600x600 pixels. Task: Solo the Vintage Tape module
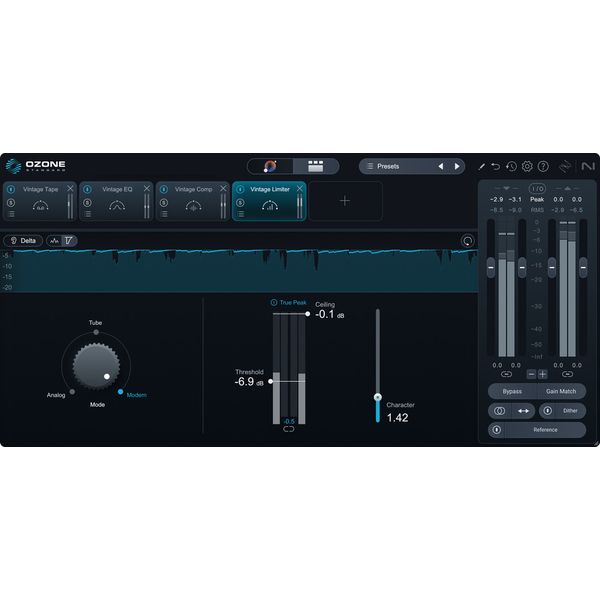(x=11, y=203)
